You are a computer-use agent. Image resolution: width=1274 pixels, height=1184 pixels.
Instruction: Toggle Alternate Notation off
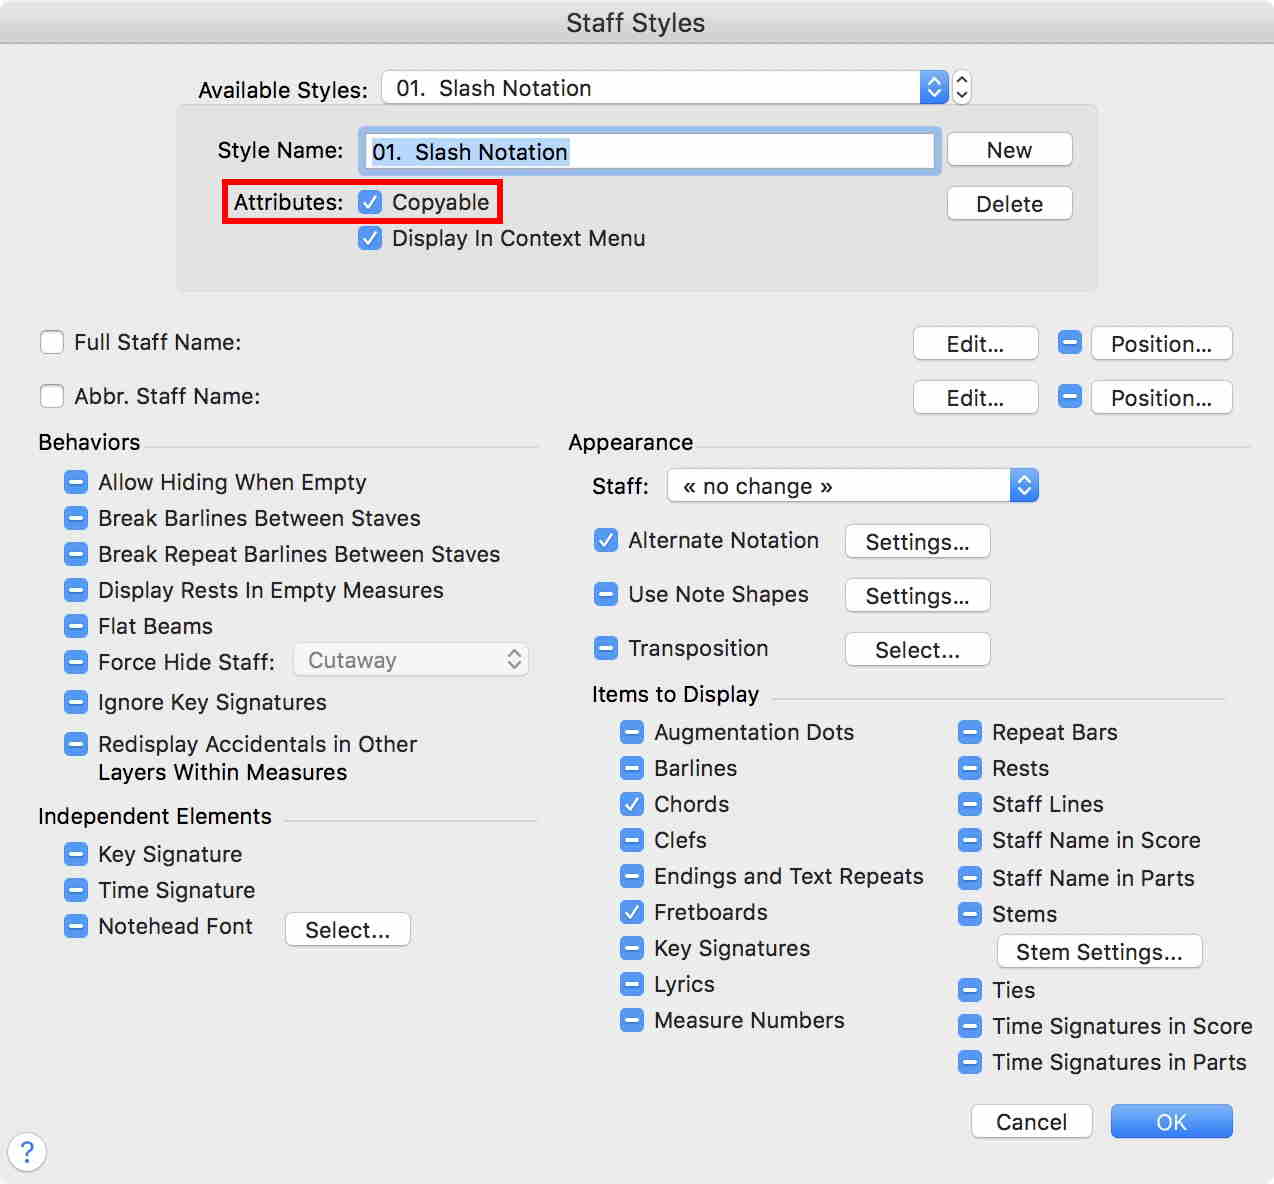(606, 540)
